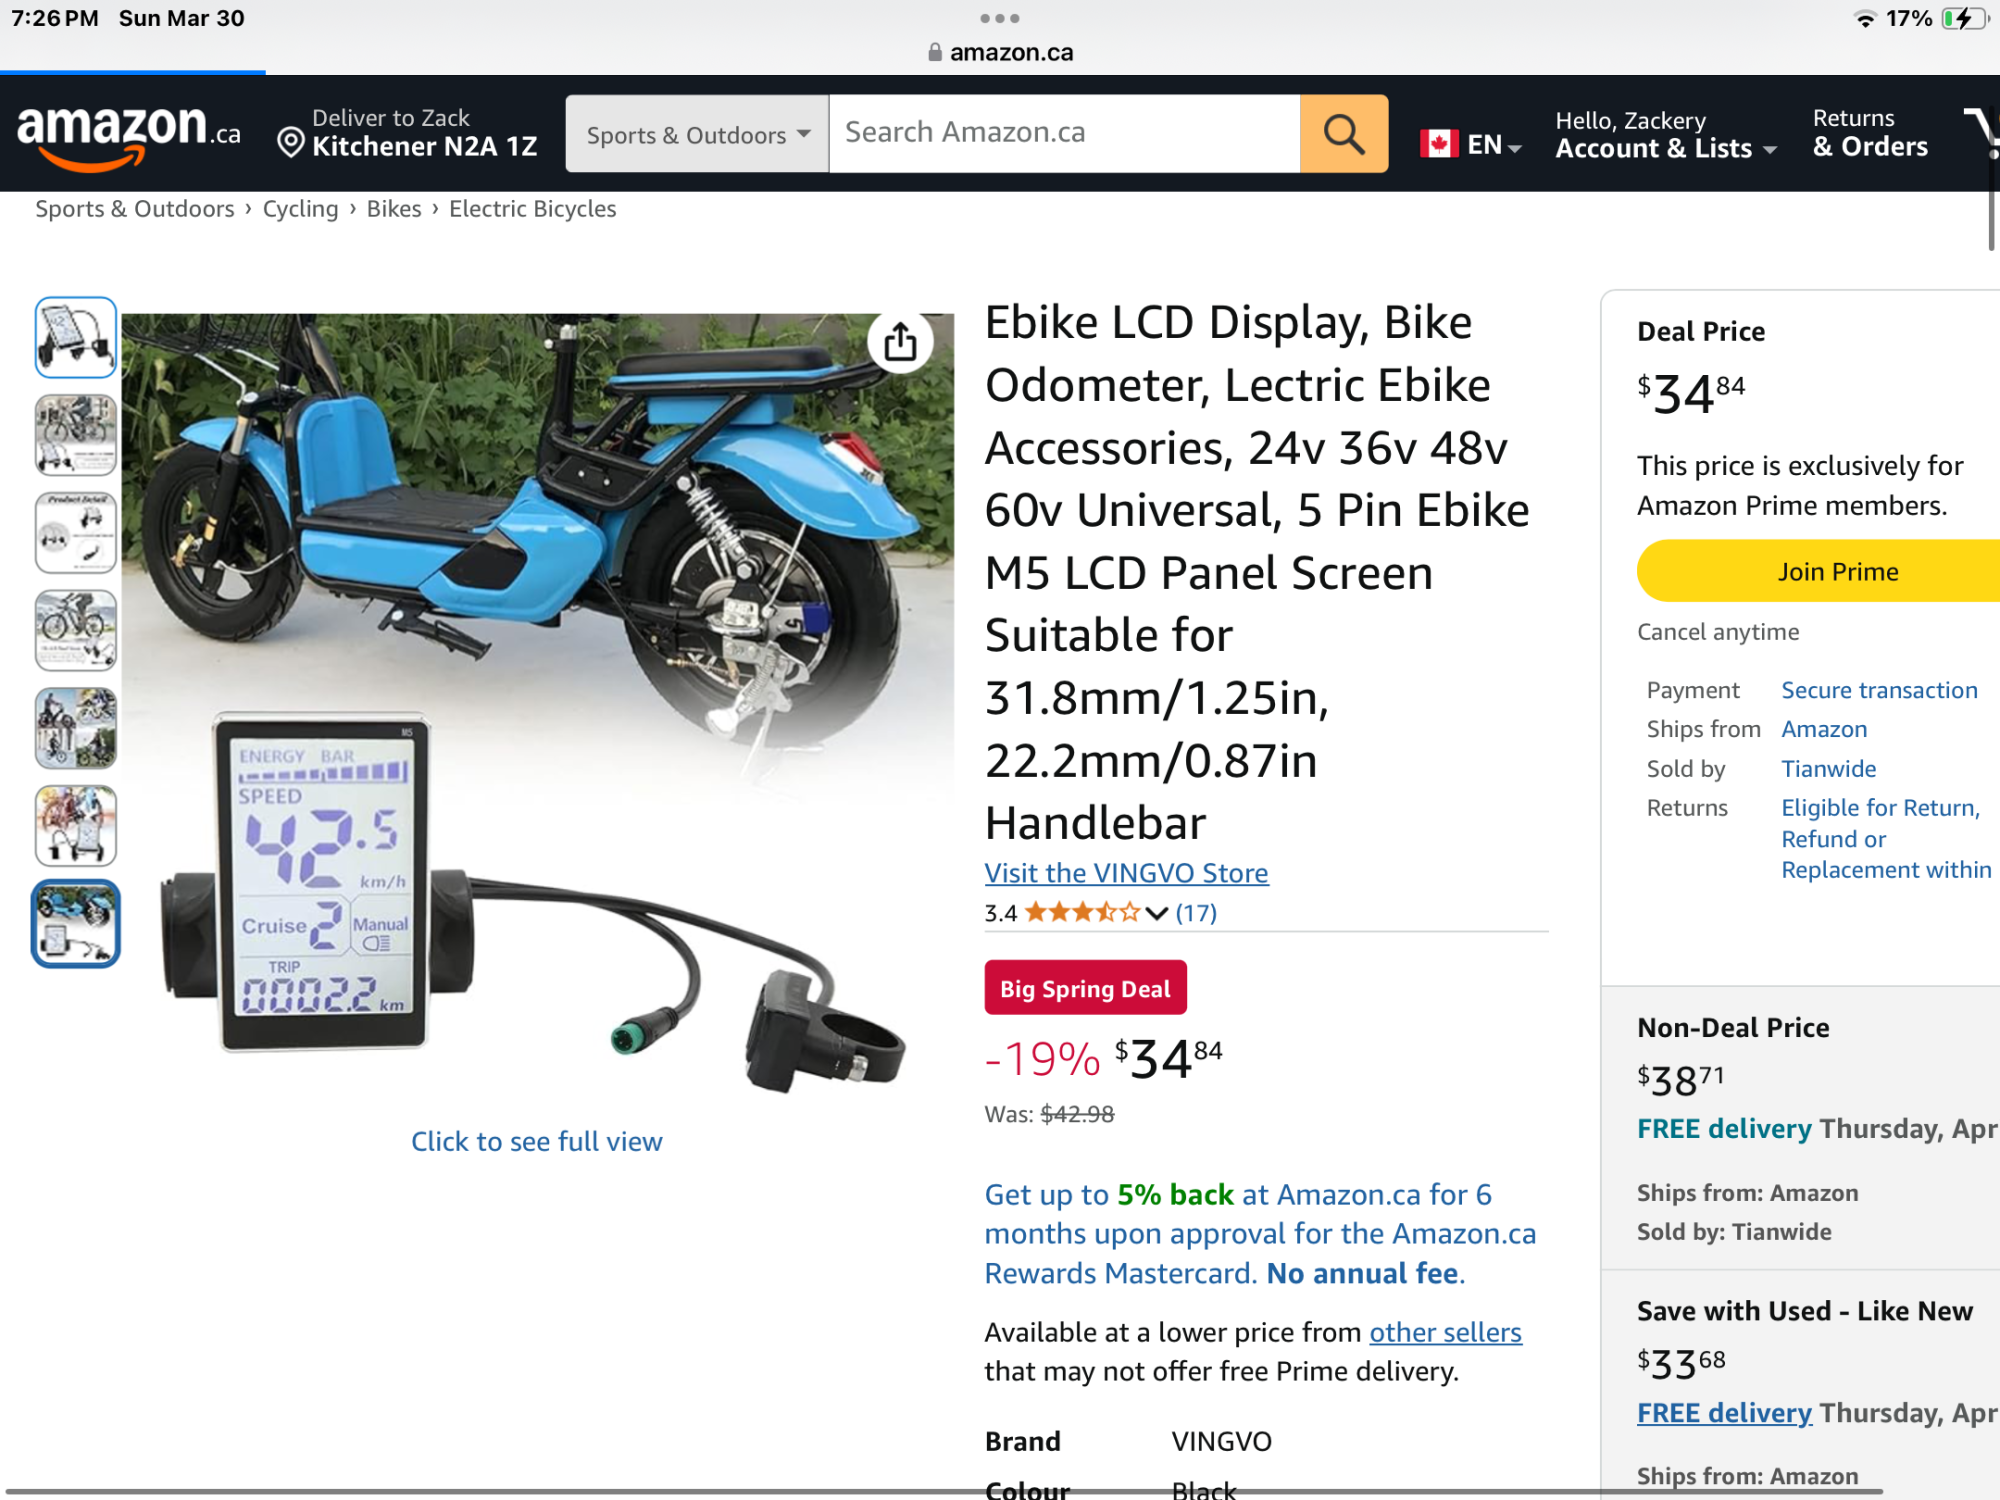Expand the ratings chevron next to 3.4
This screenshot has width=2000, height=1500.
pos(1156,913)
